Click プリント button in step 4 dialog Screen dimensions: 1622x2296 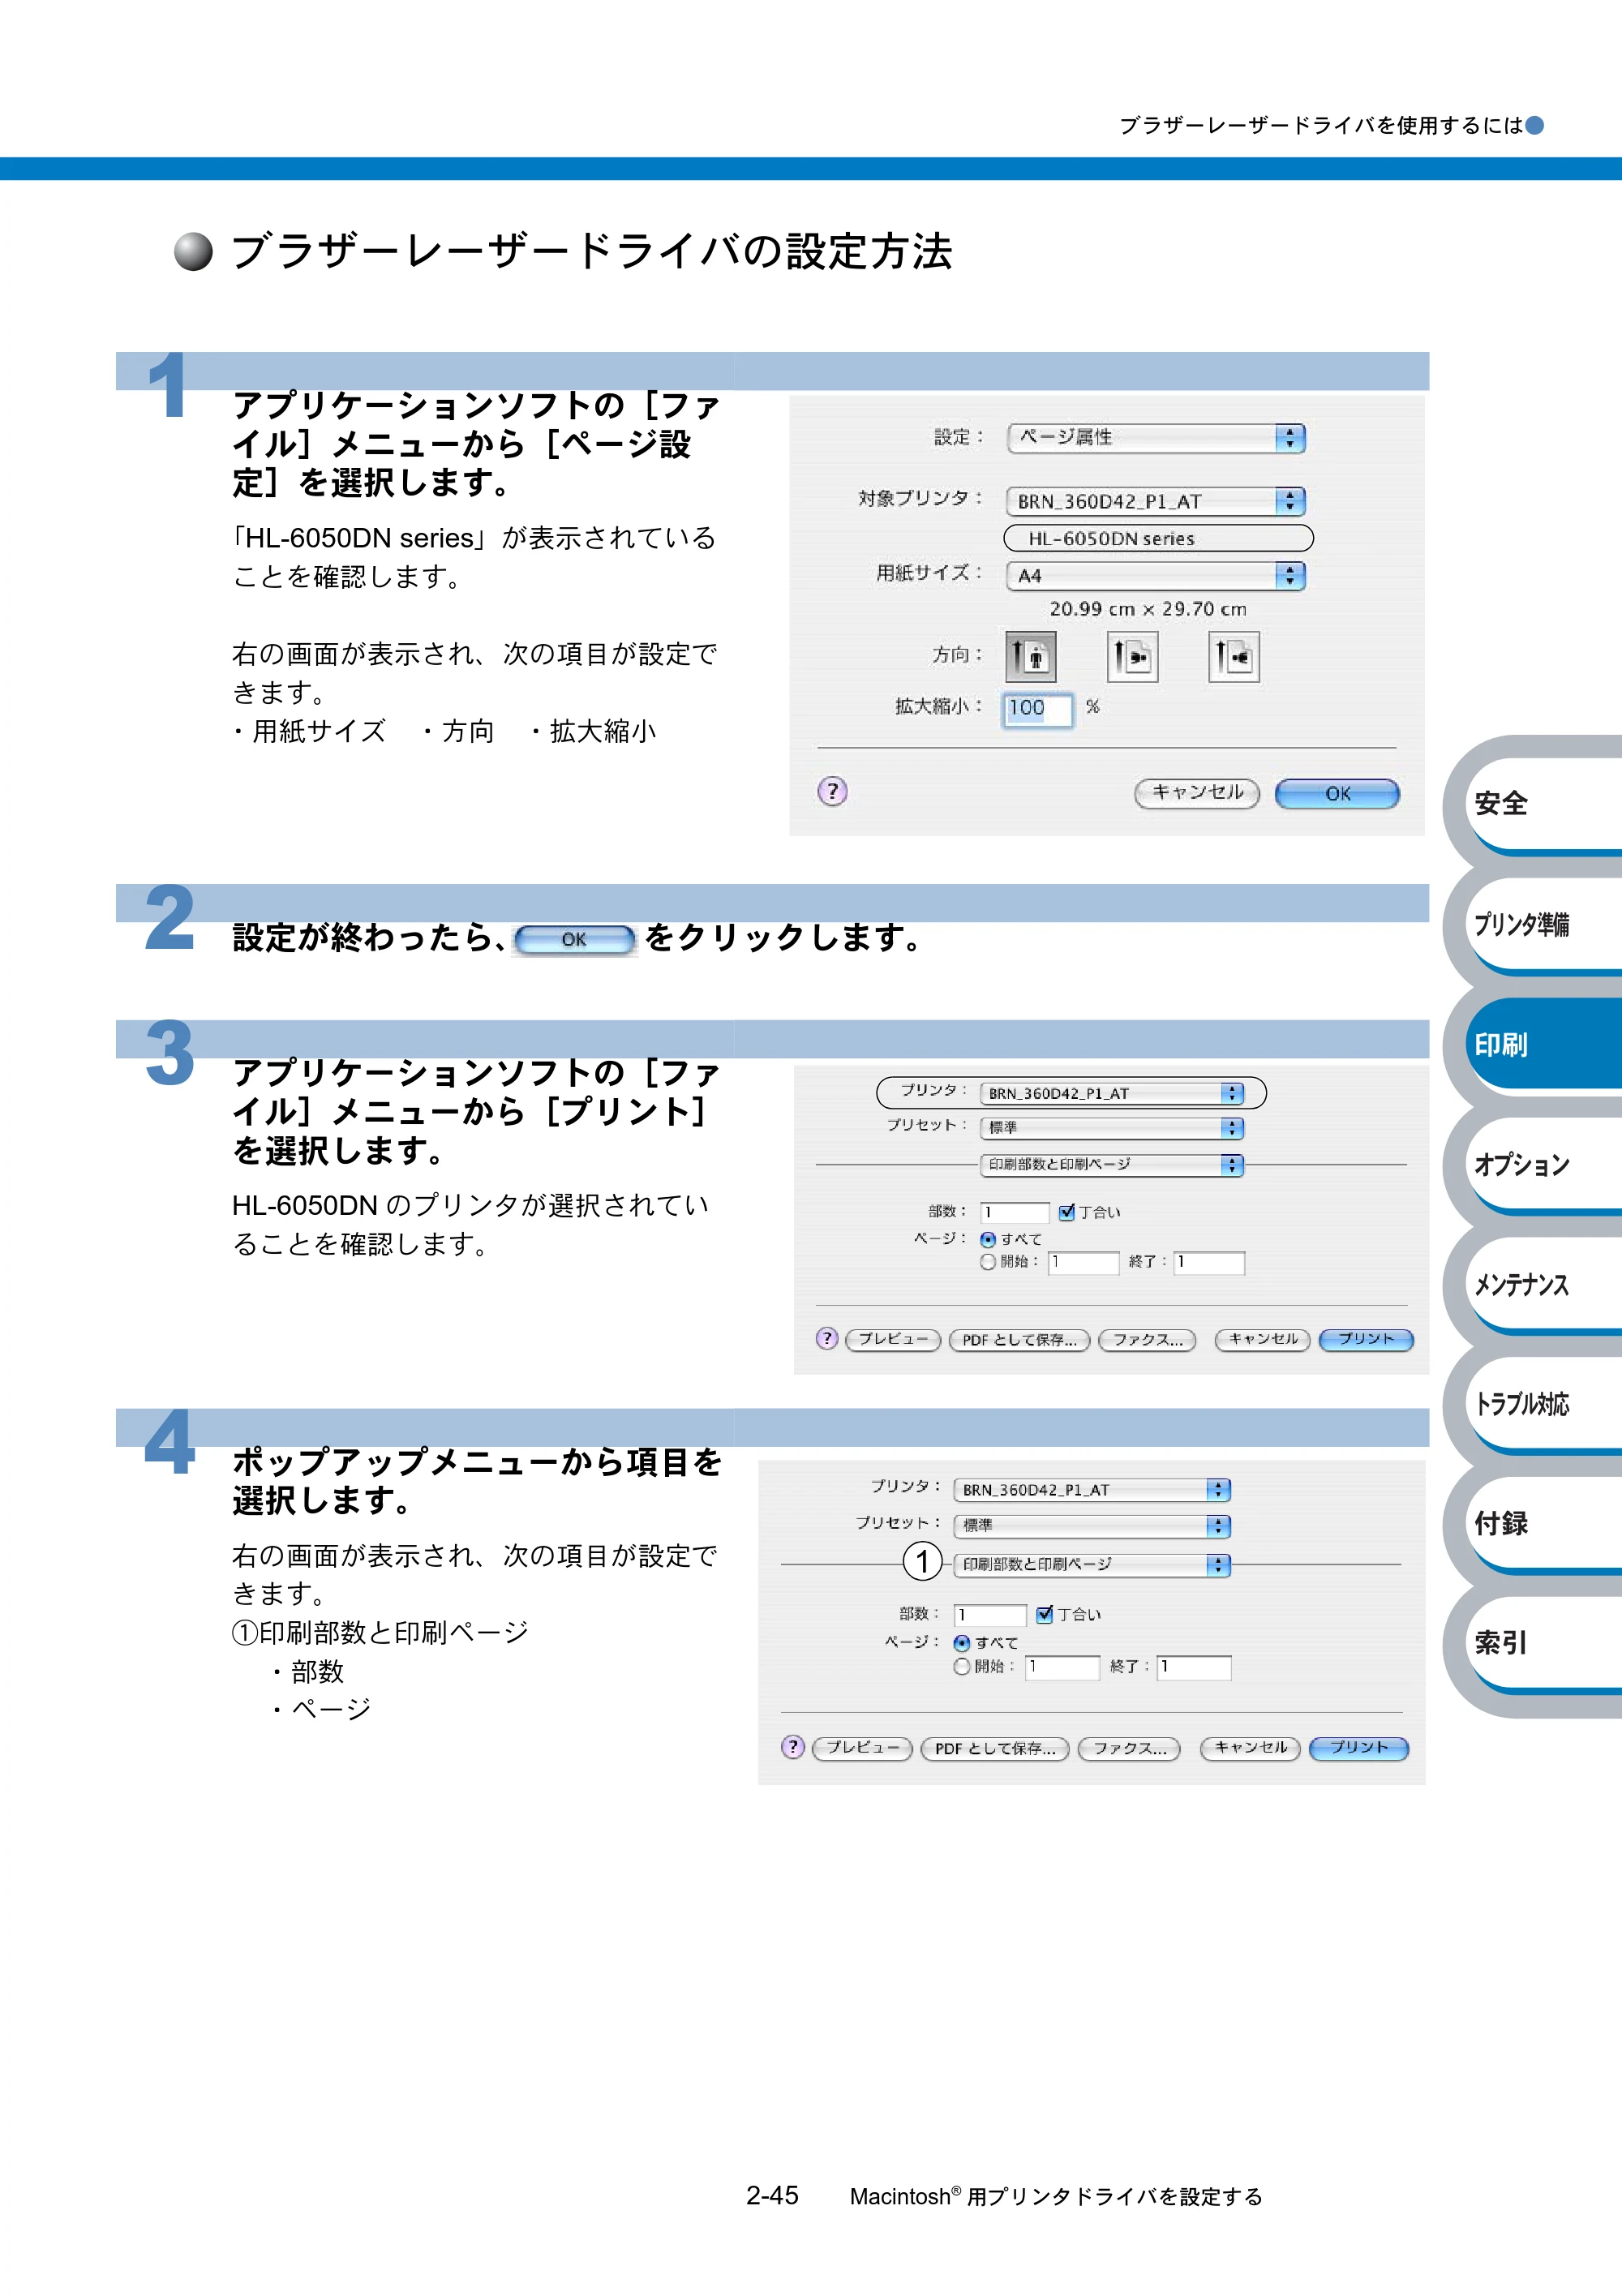[x=1359, y=1748]
